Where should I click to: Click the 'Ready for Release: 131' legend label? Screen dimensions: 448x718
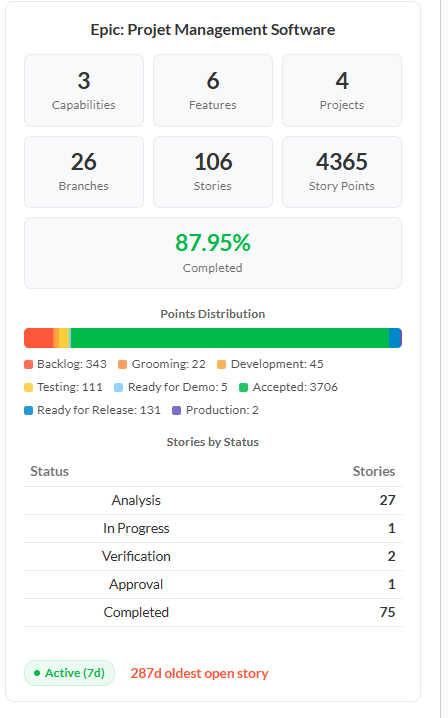click(x=99, y=410)
